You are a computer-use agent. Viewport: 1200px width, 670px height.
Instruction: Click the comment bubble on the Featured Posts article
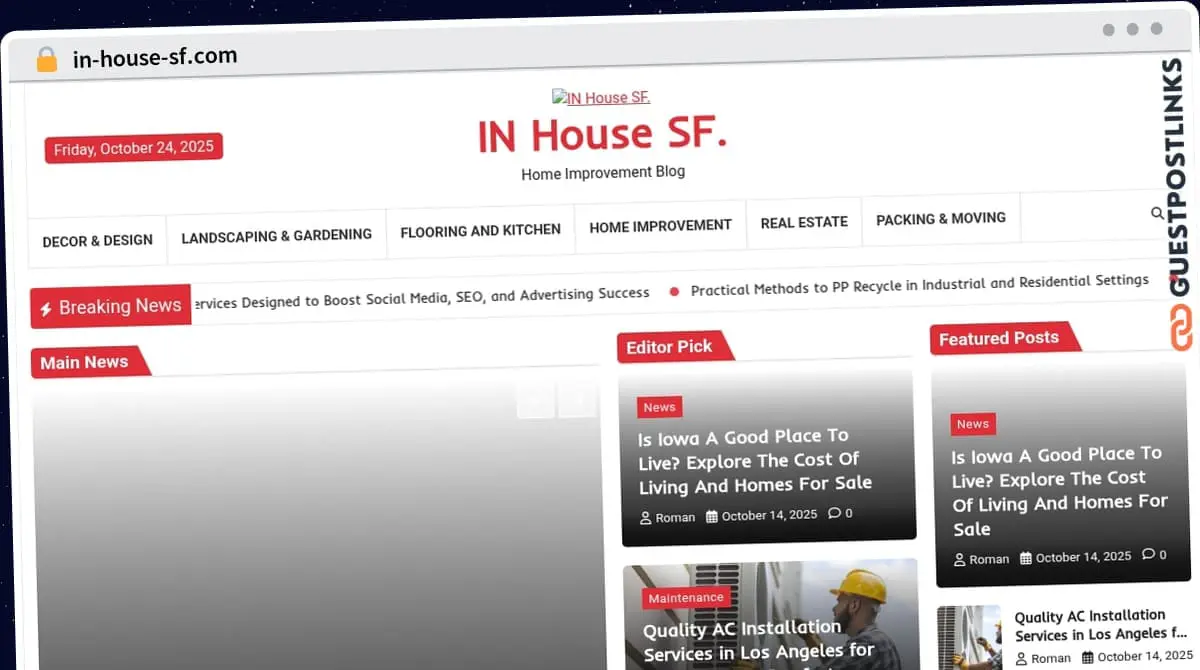1147,555
